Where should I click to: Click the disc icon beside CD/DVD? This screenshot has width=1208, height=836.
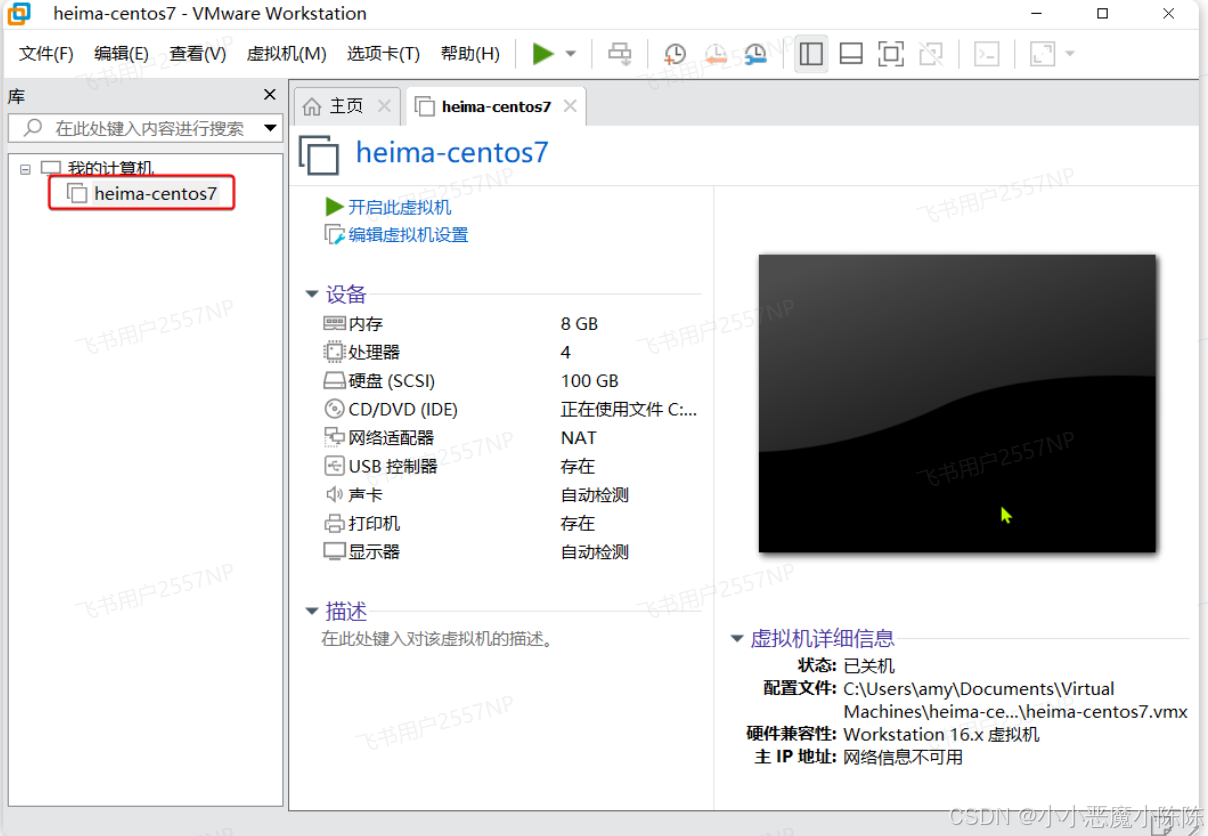point(334,409)
